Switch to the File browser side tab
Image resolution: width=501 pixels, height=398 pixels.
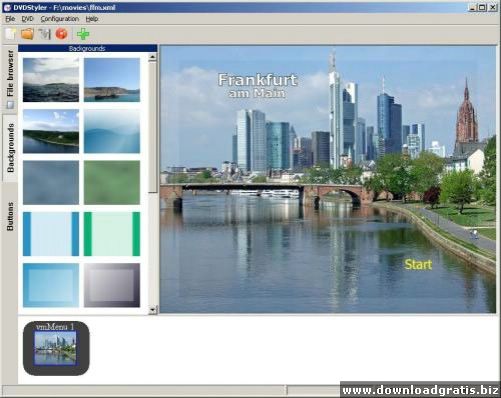point(10,79)
